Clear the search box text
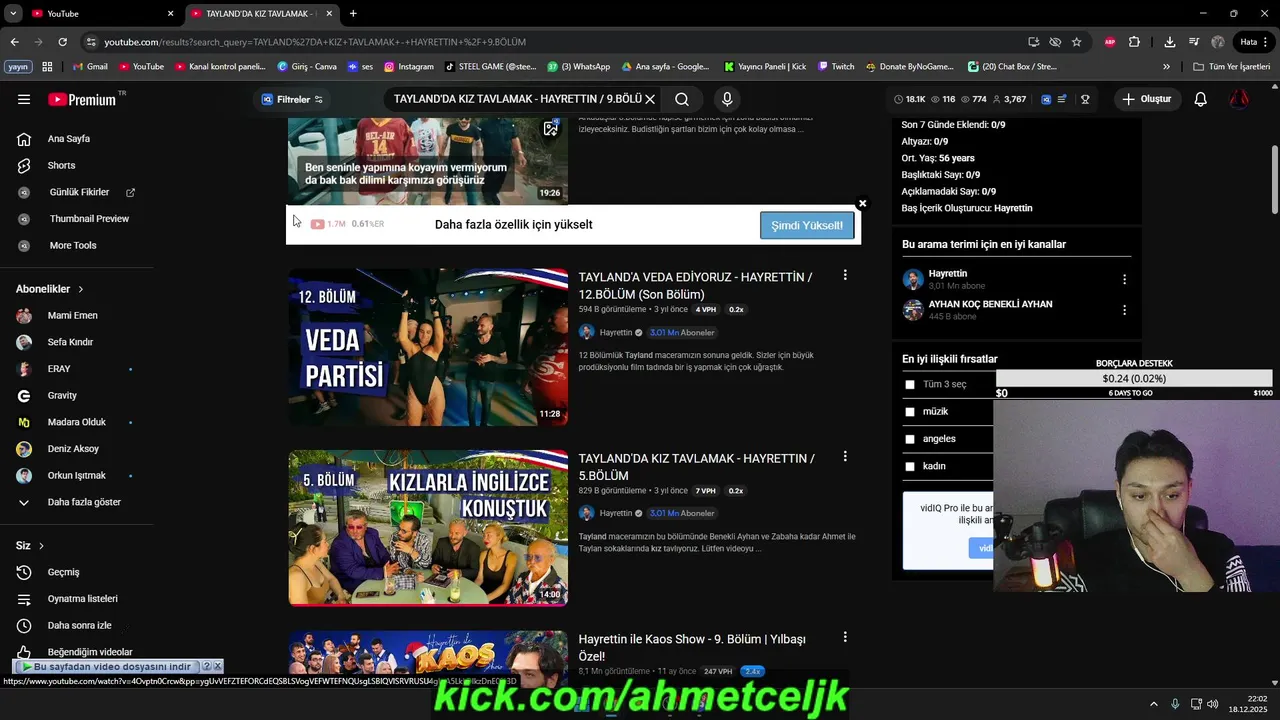The width and height of the screenshot is (1280, 720). [x=650, y=99]
